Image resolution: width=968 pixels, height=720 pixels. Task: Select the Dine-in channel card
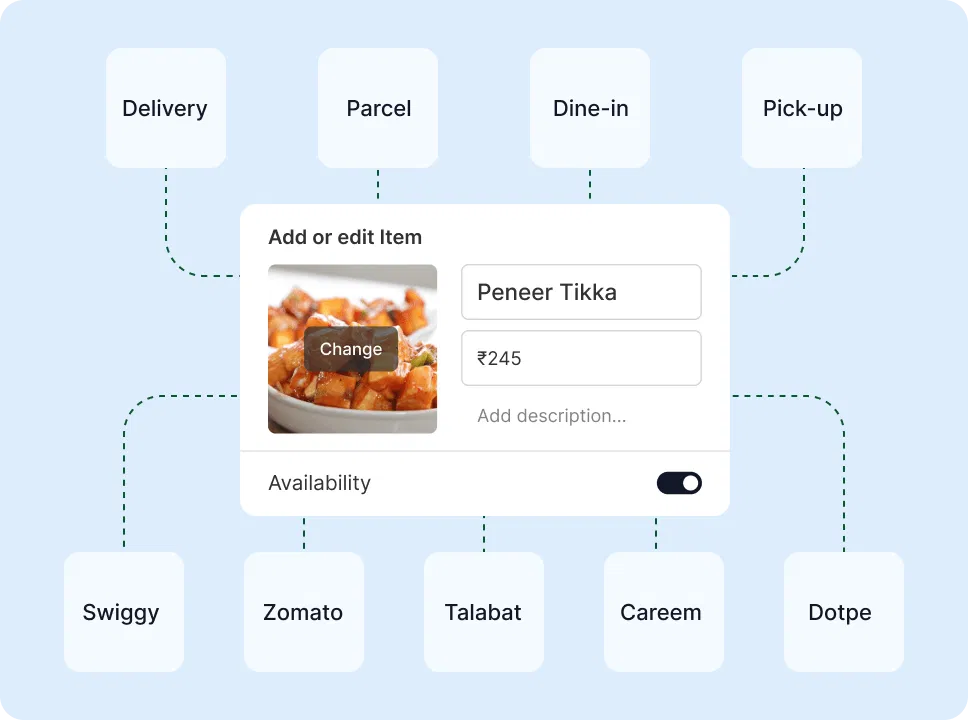(589, 107)
